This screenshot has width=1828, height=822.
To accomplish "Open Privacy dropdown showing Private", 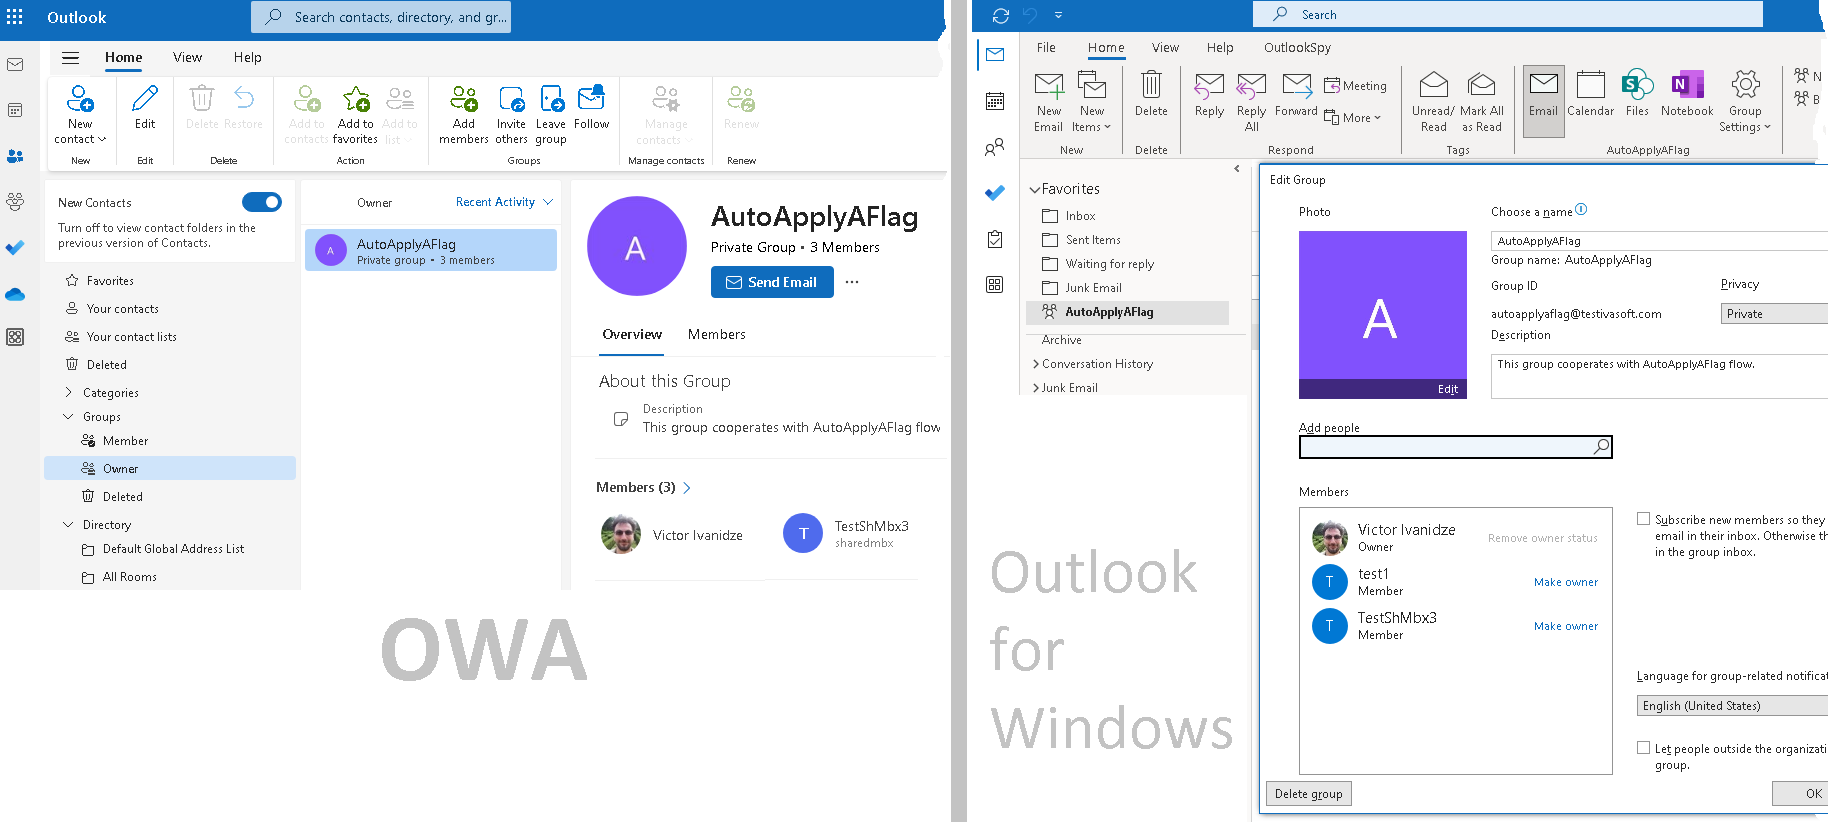I will [x=1774, y=314].
